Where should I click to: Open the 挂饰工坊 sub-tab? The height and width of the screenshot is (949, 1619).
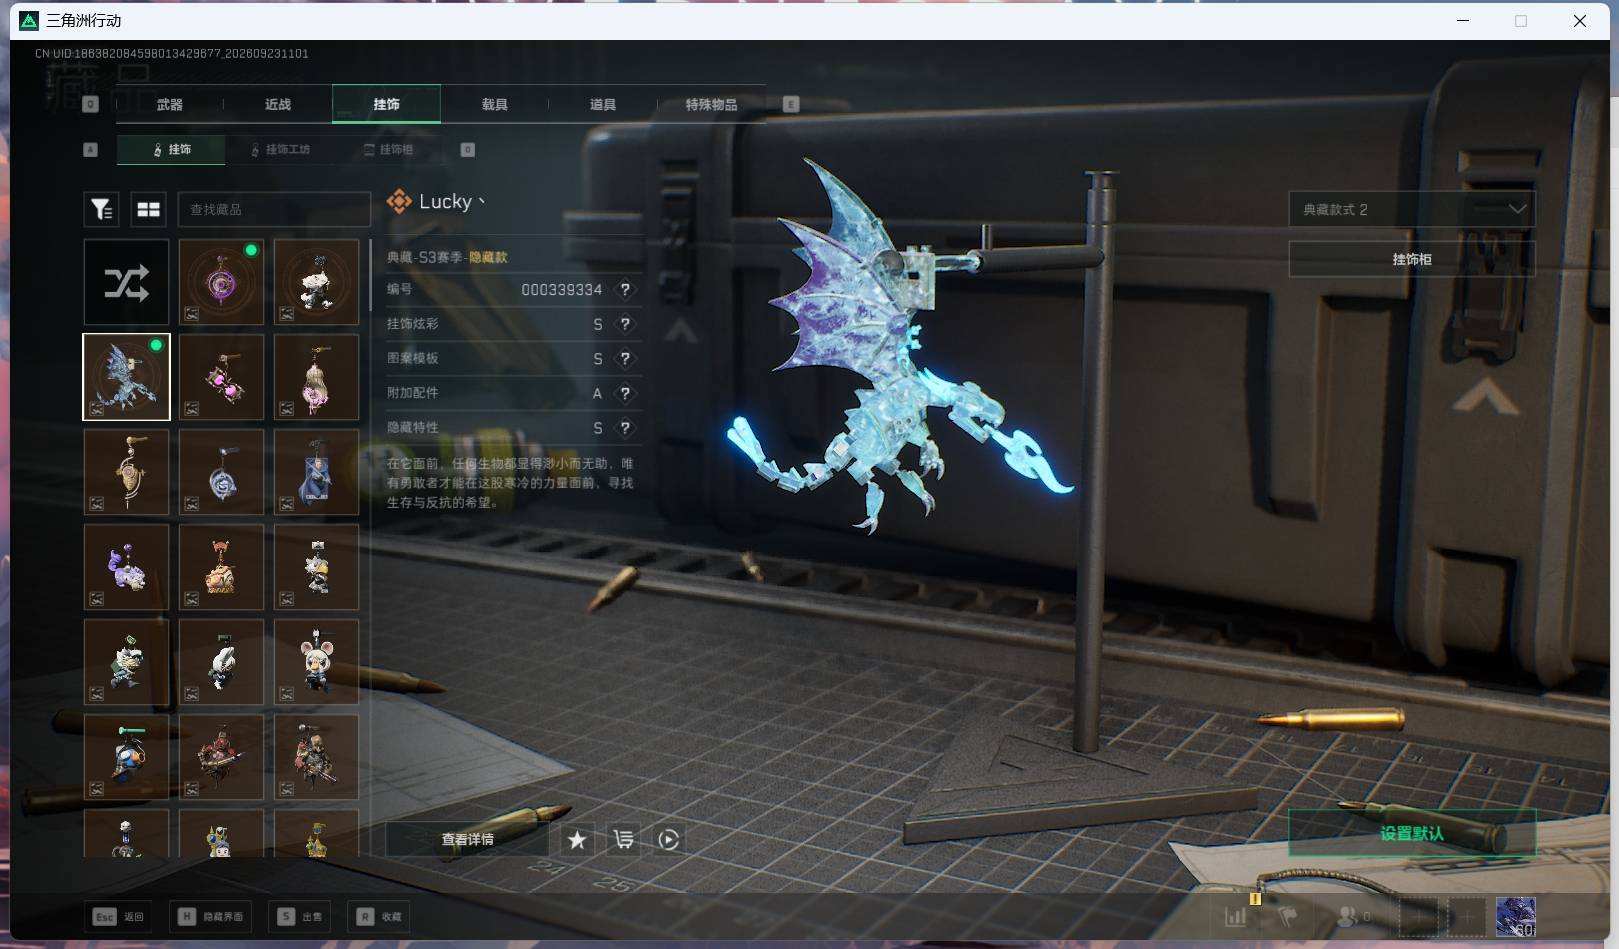tap(280, 149)
